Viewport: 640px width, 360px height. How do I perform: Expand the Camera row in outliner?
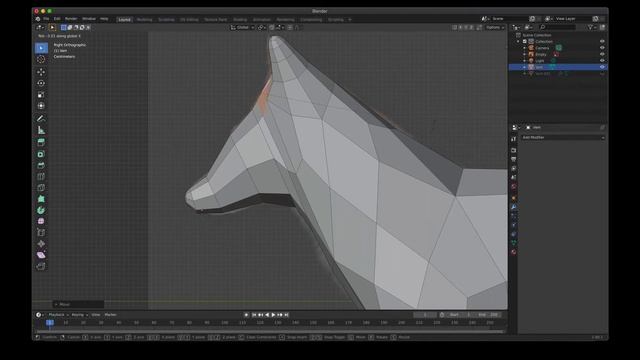coord(525,48)
